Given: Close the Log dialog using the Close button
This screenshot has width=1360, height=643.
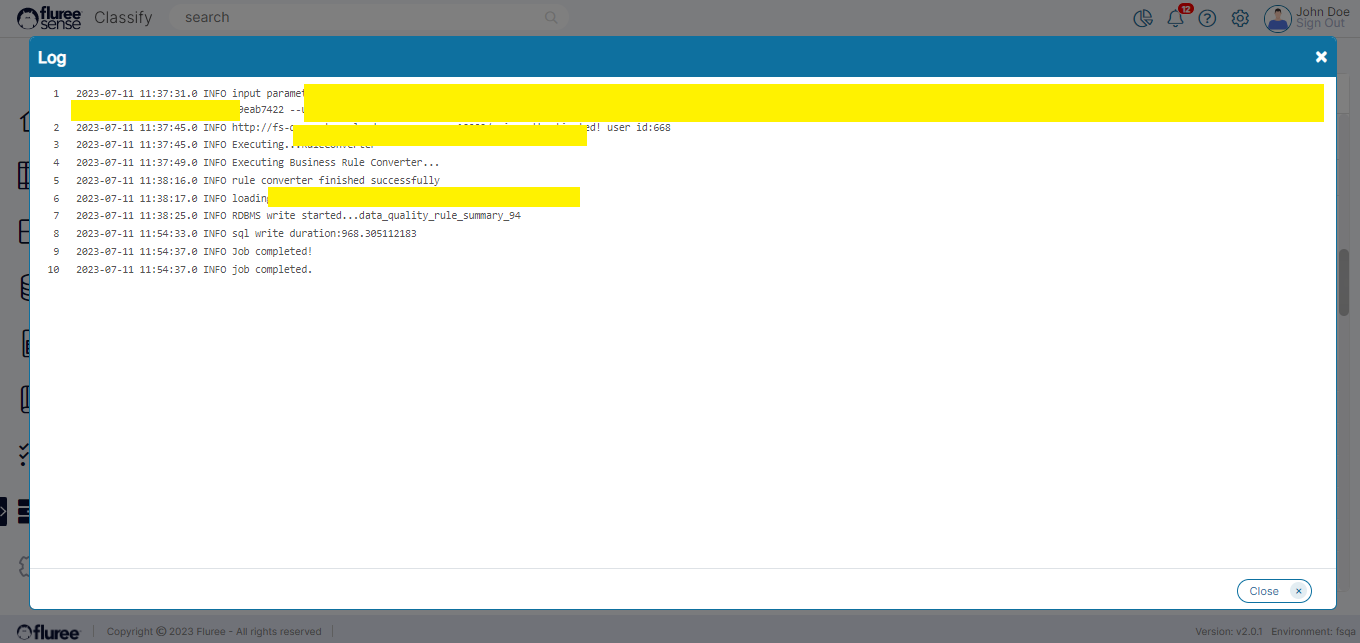Looking at the screenshot, I should (1273, 591).
